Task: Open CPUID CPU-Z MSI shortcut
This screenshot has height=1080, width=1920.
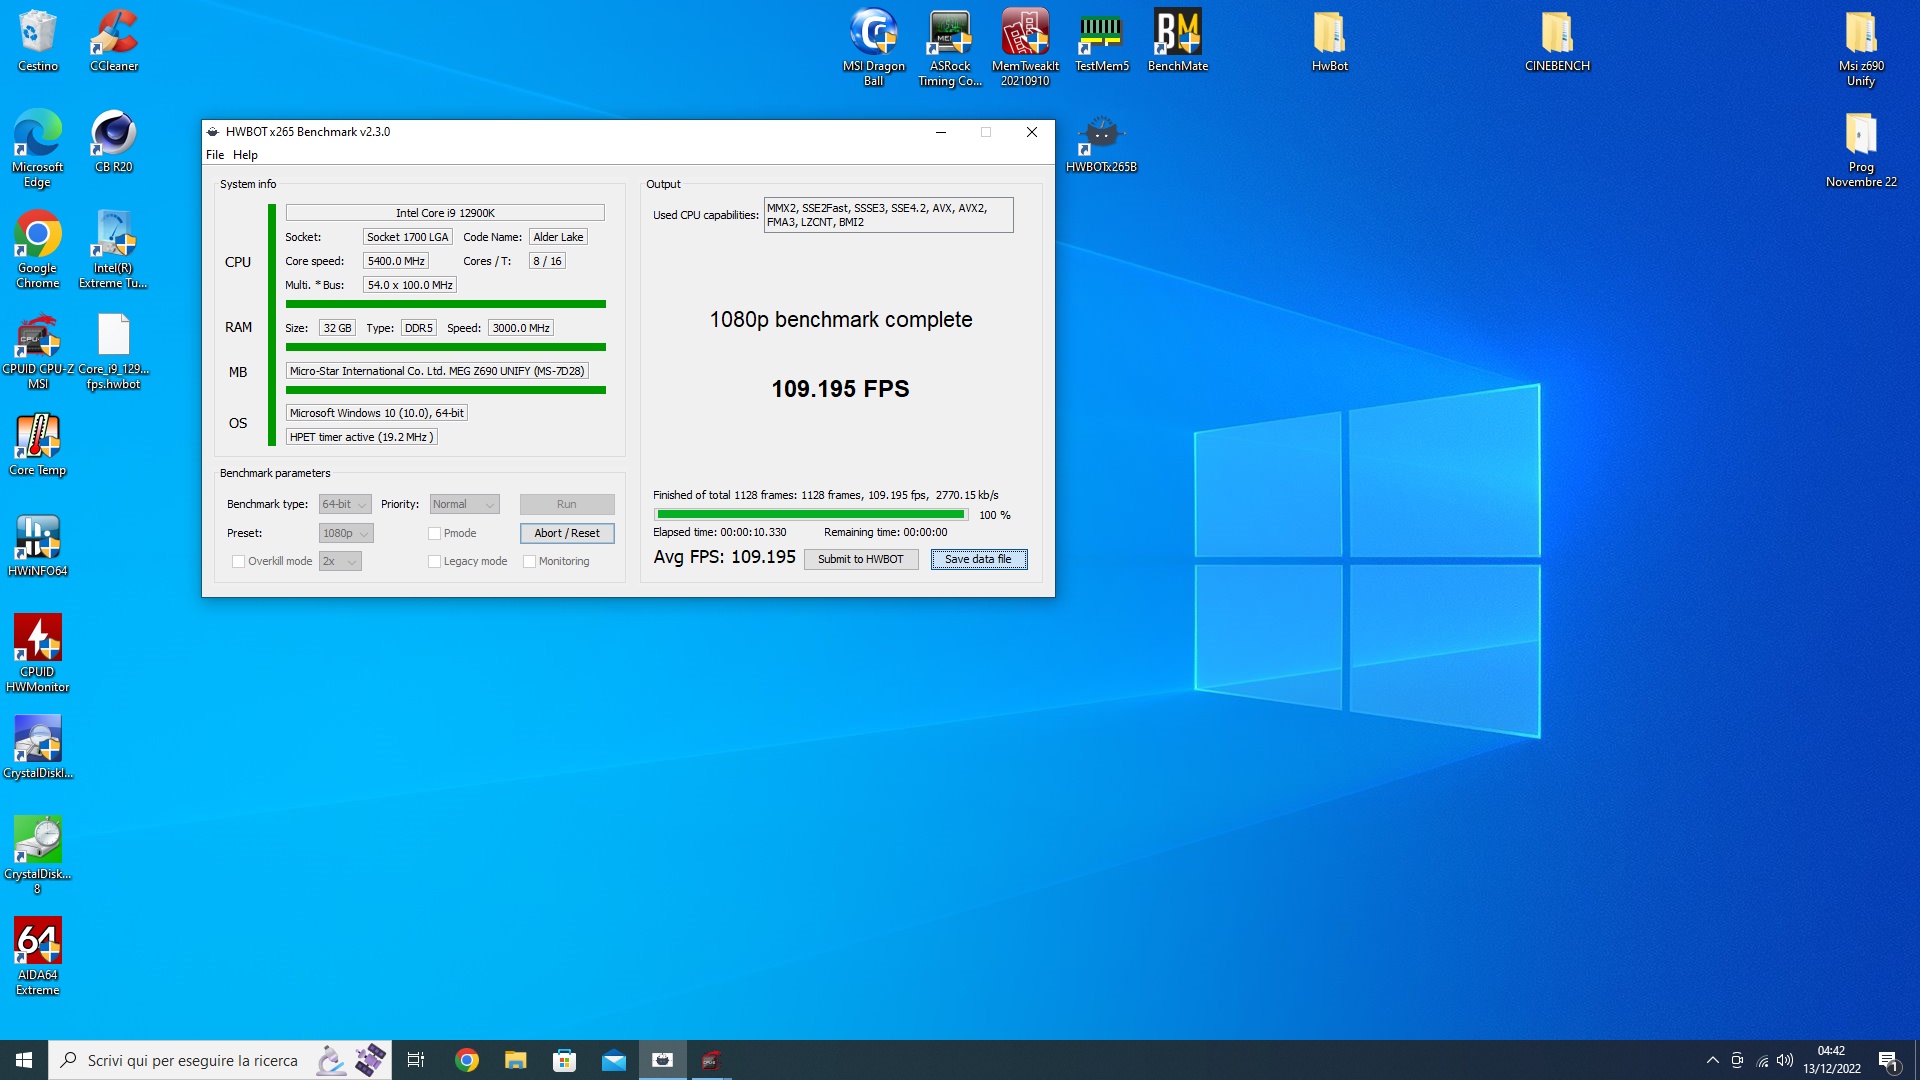Action: (x=38, y=351)
